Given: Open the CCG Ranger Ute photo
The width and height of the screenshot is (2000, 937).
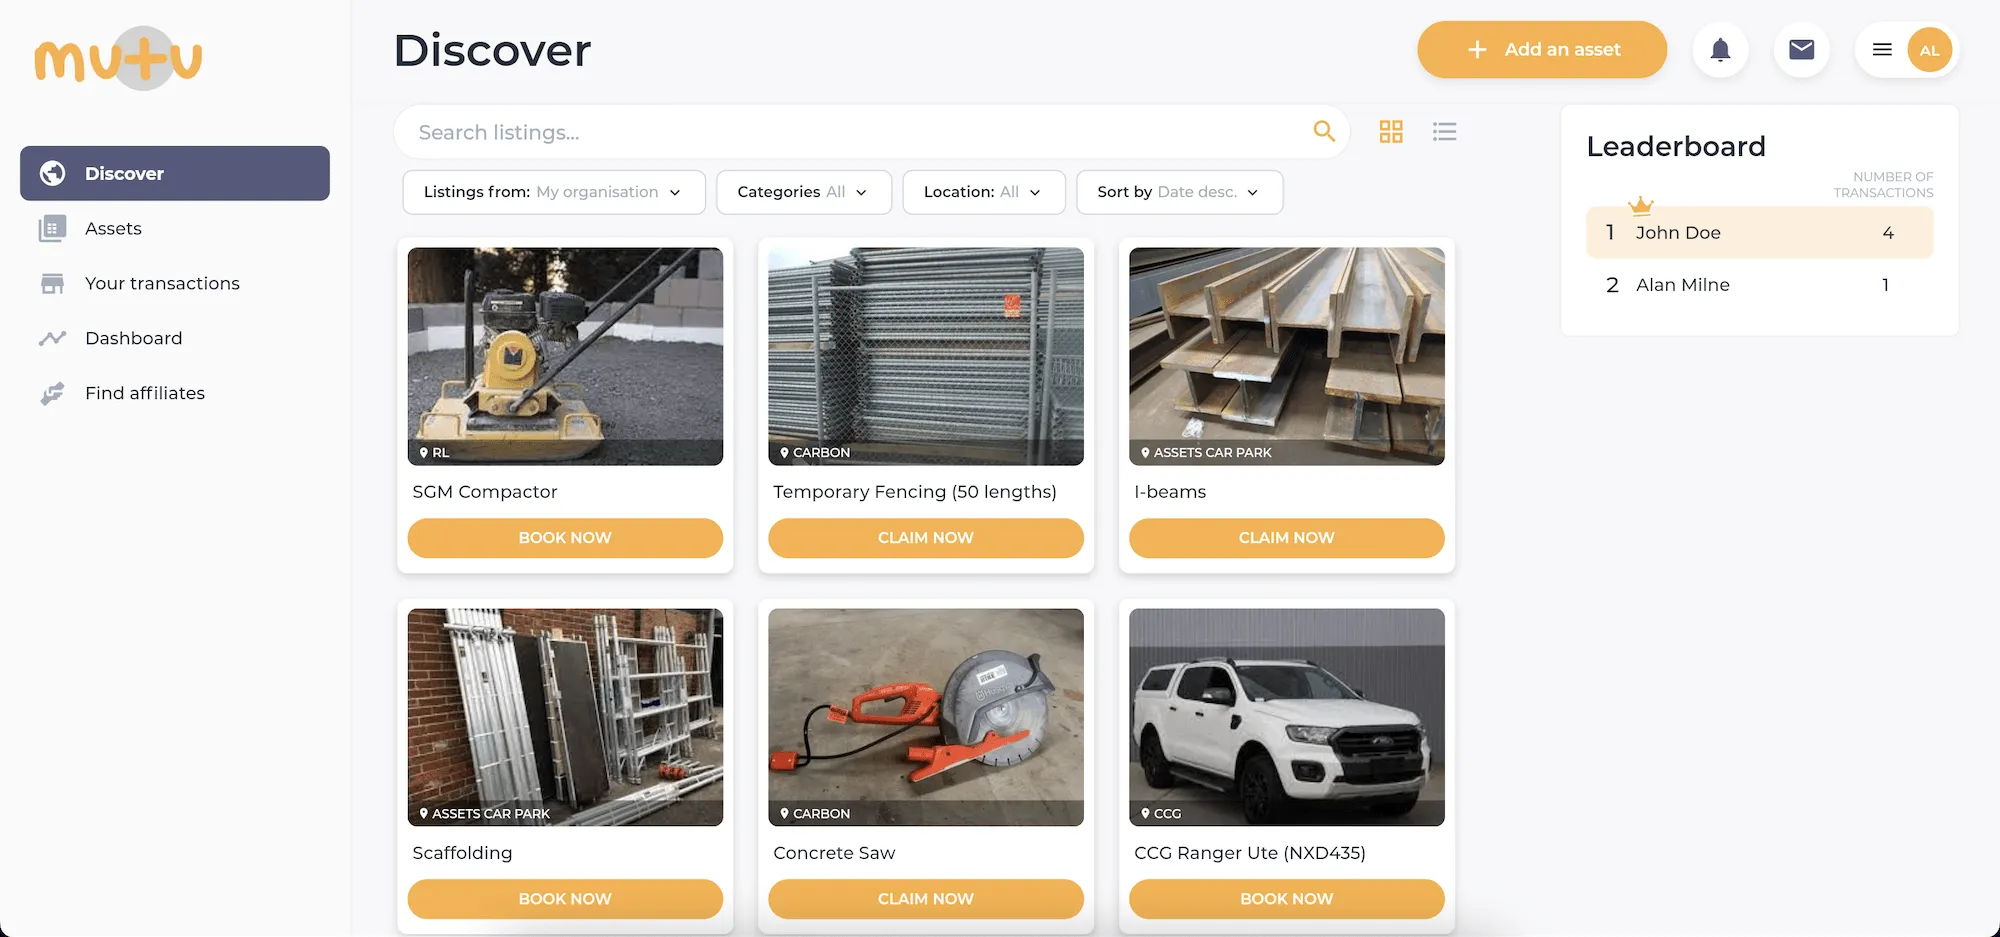Looking at the screenshot, I should (1287, 717).
